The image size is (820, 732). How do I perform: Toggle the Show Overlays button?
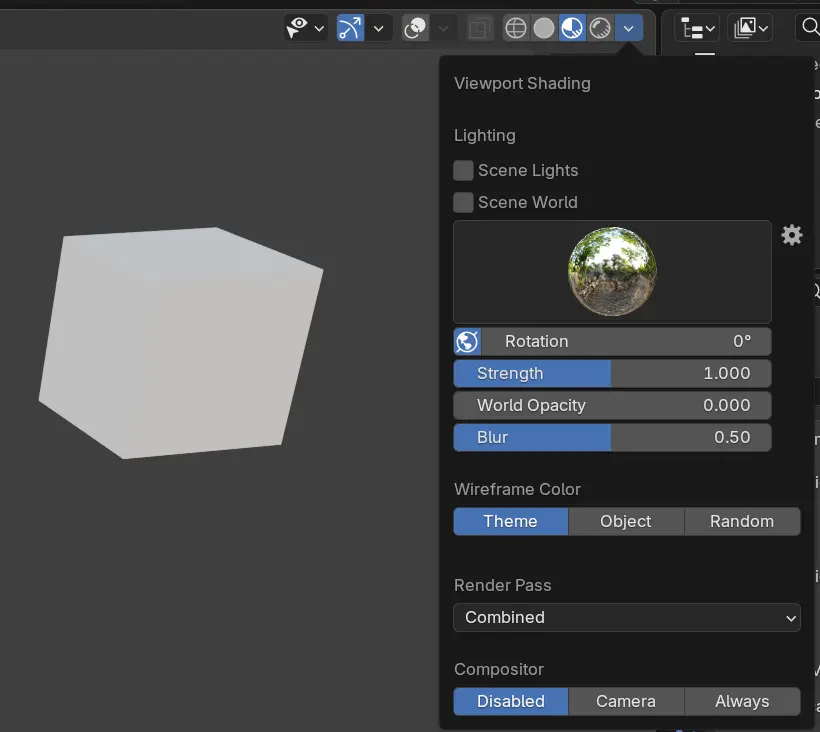tap(416, 28)
